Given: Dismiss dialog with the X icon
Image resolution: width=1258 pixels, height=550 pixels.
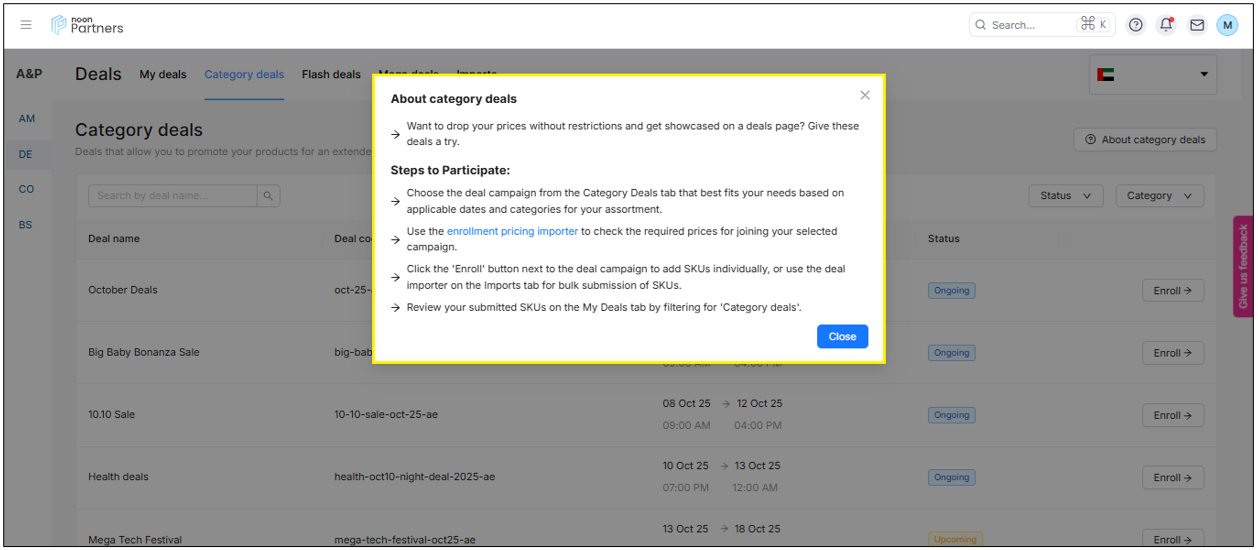Looking at the screenshot, I should coord(865,95).
